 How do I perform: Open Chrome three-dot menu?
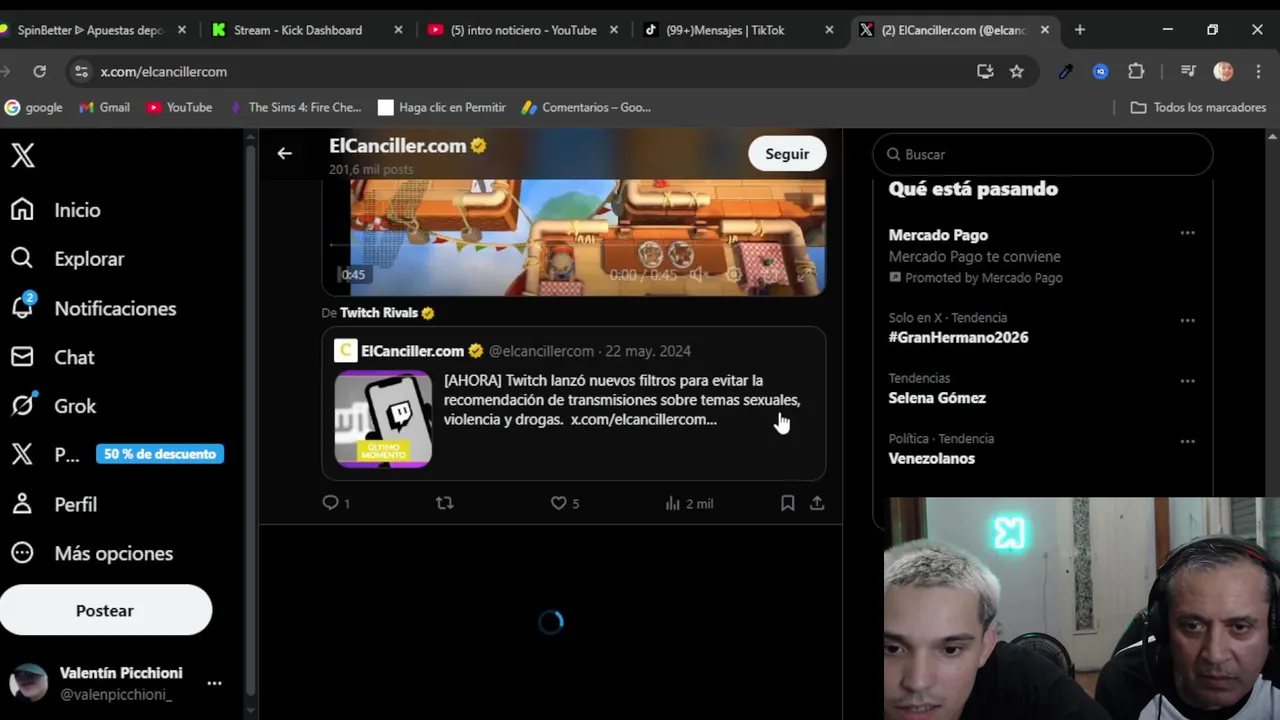point(1258,71)
